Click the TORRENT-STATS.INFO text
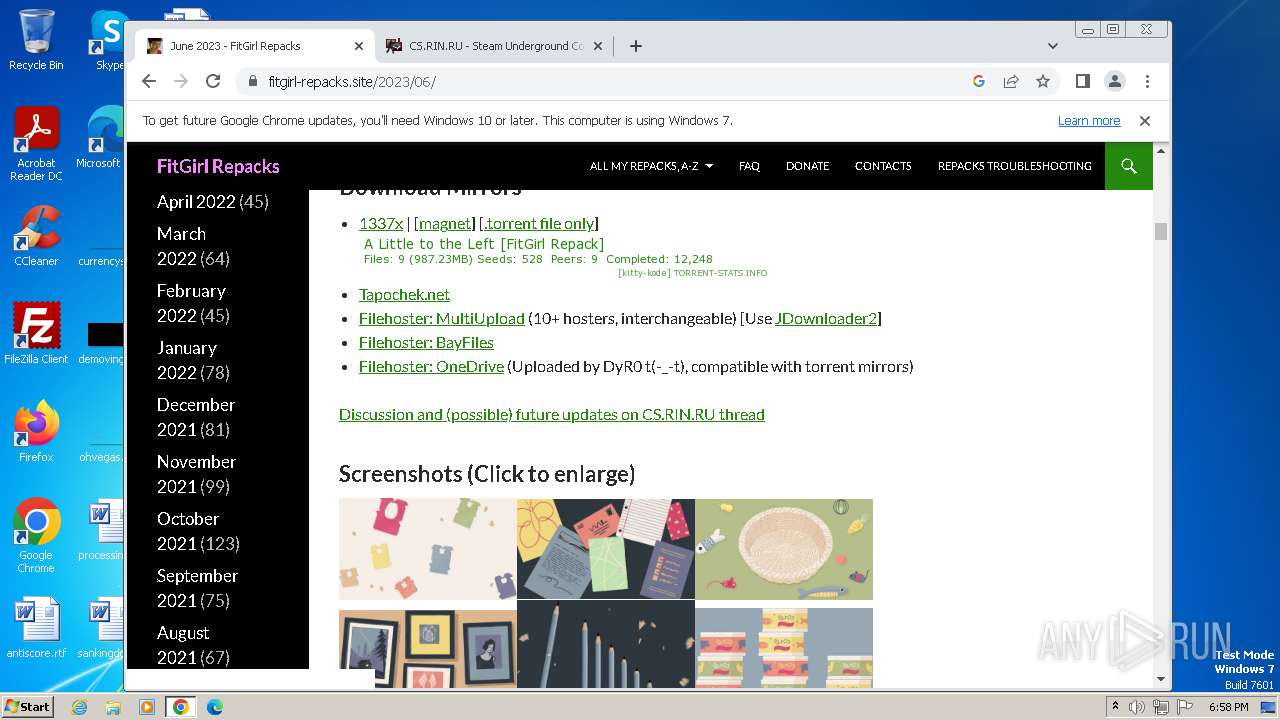This screenshot has width=1280, height=720. click(x=720, y=273)
